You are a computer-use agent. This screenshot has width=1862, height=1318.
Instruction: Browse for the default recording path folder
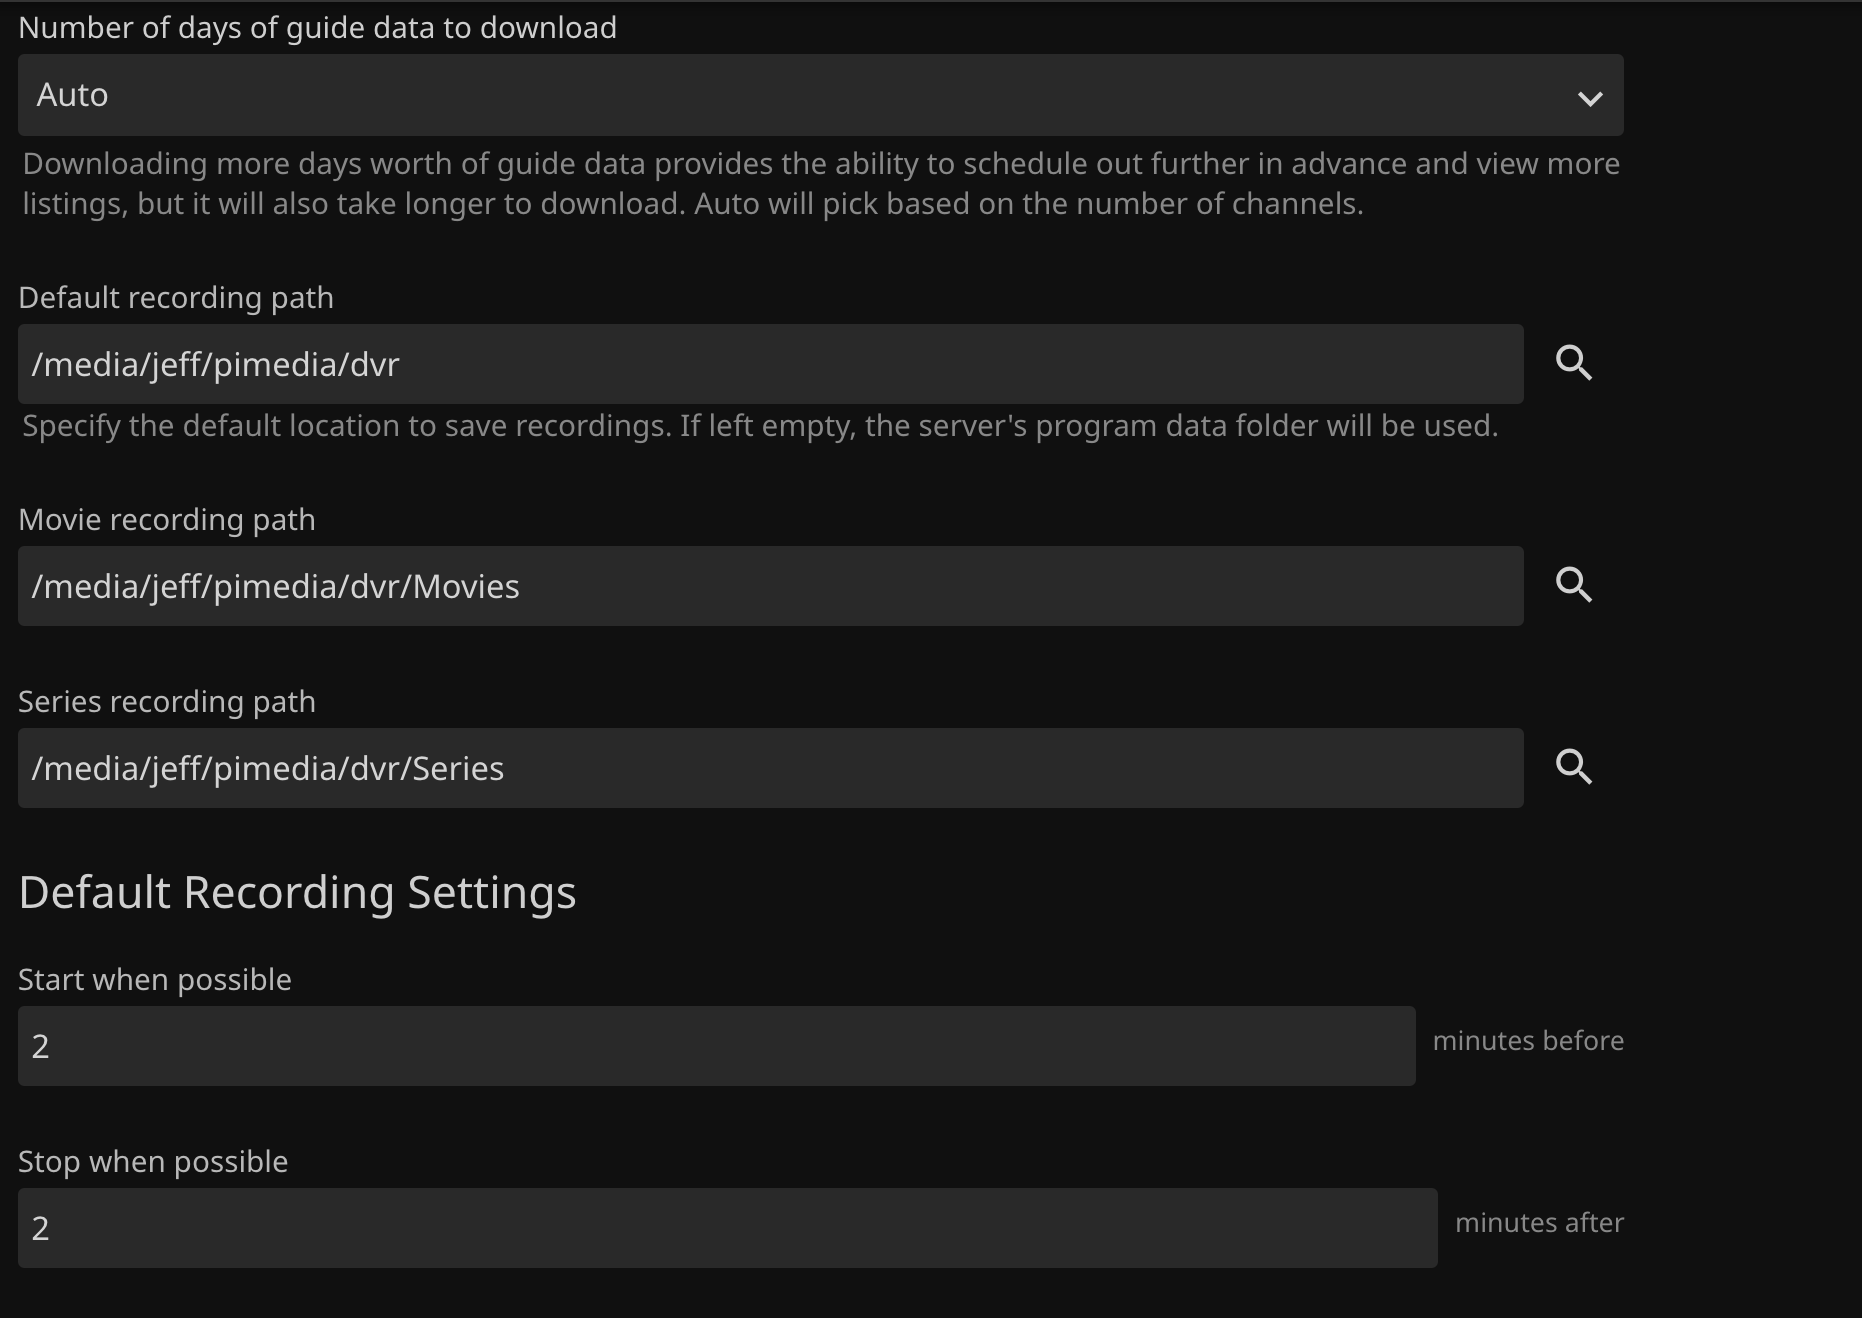(x=1574, y=363)
